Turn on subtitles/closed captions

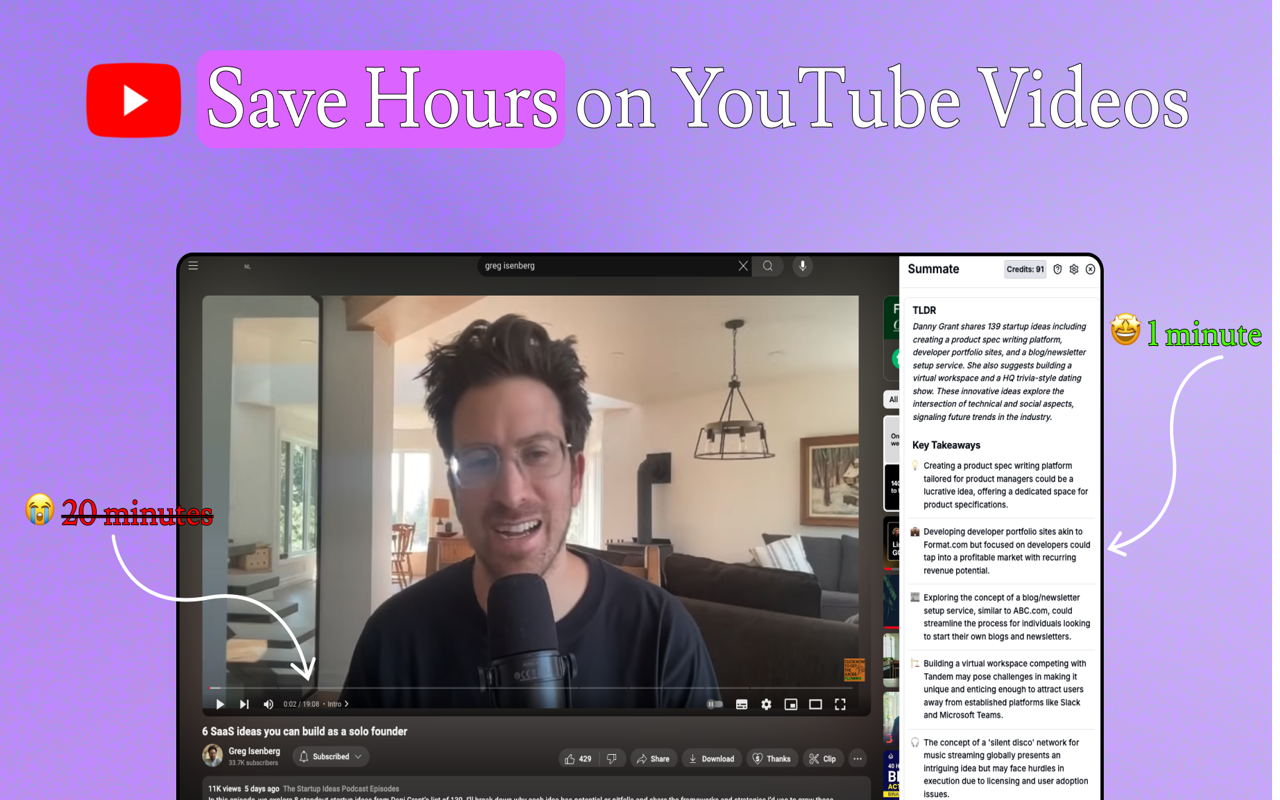[x=742, y=704]
